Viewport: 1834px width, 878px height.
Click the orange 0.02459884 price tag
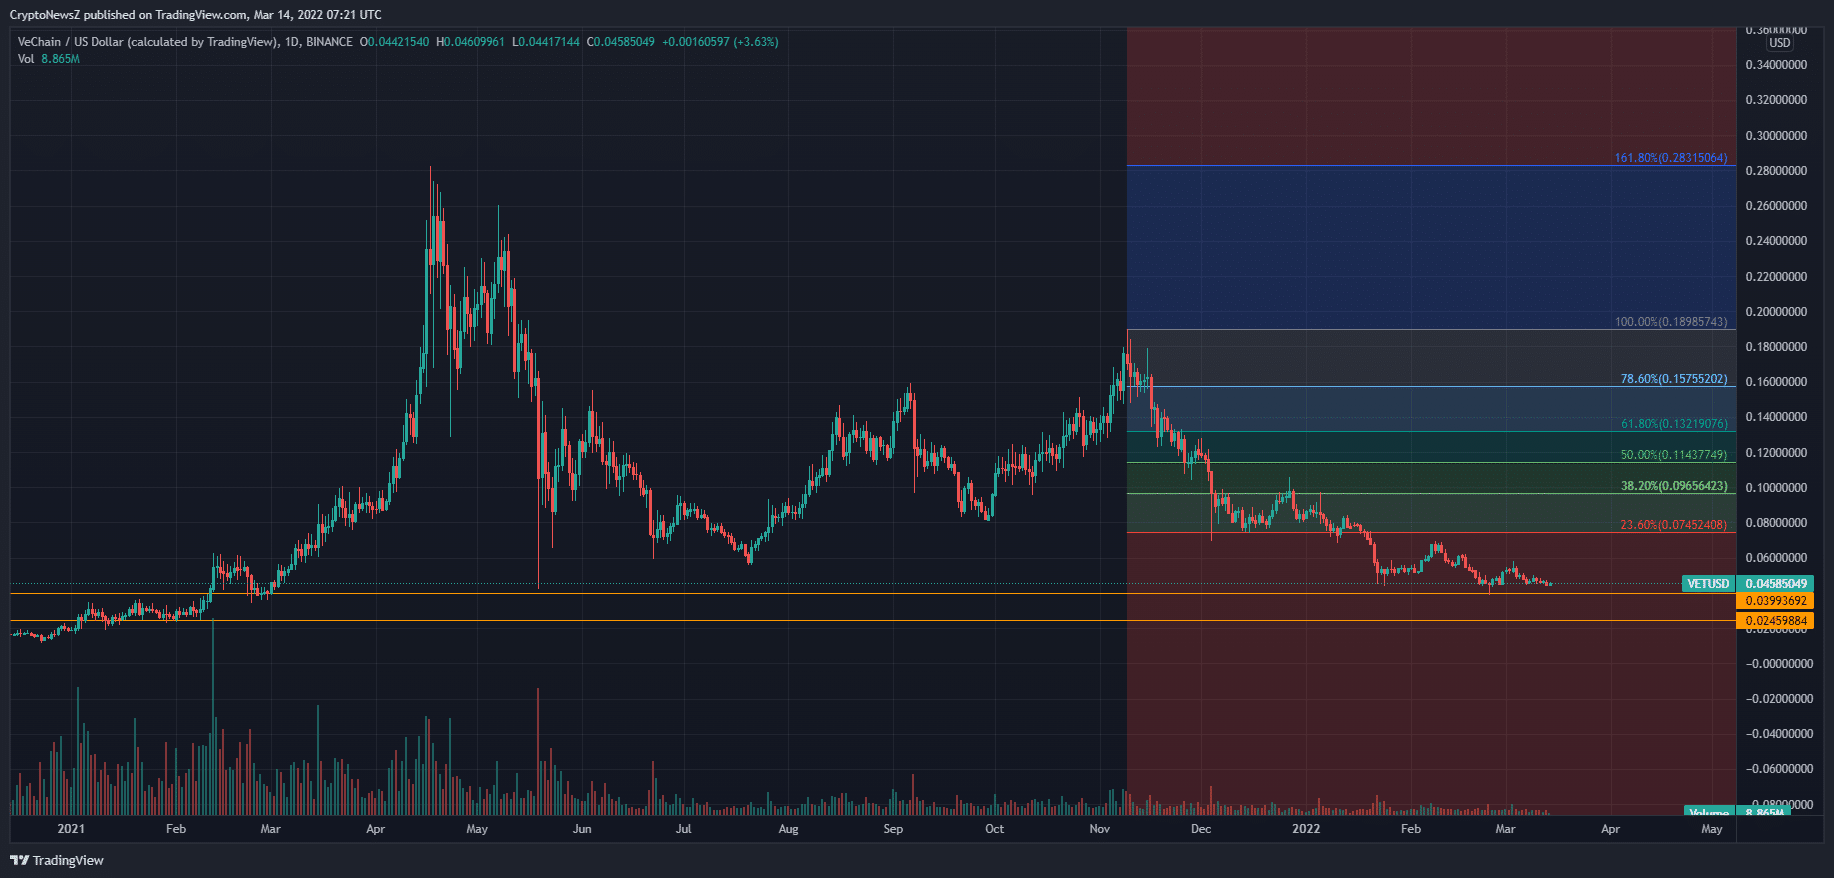(x=1776, y=621)
